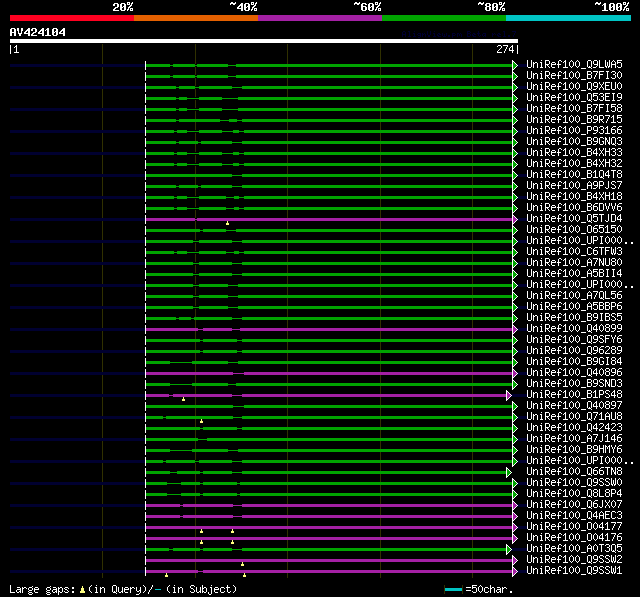The image size is (640, 597).
Task: Click the UniRef100_B1Q4T8 label
Action: (574, 175)
